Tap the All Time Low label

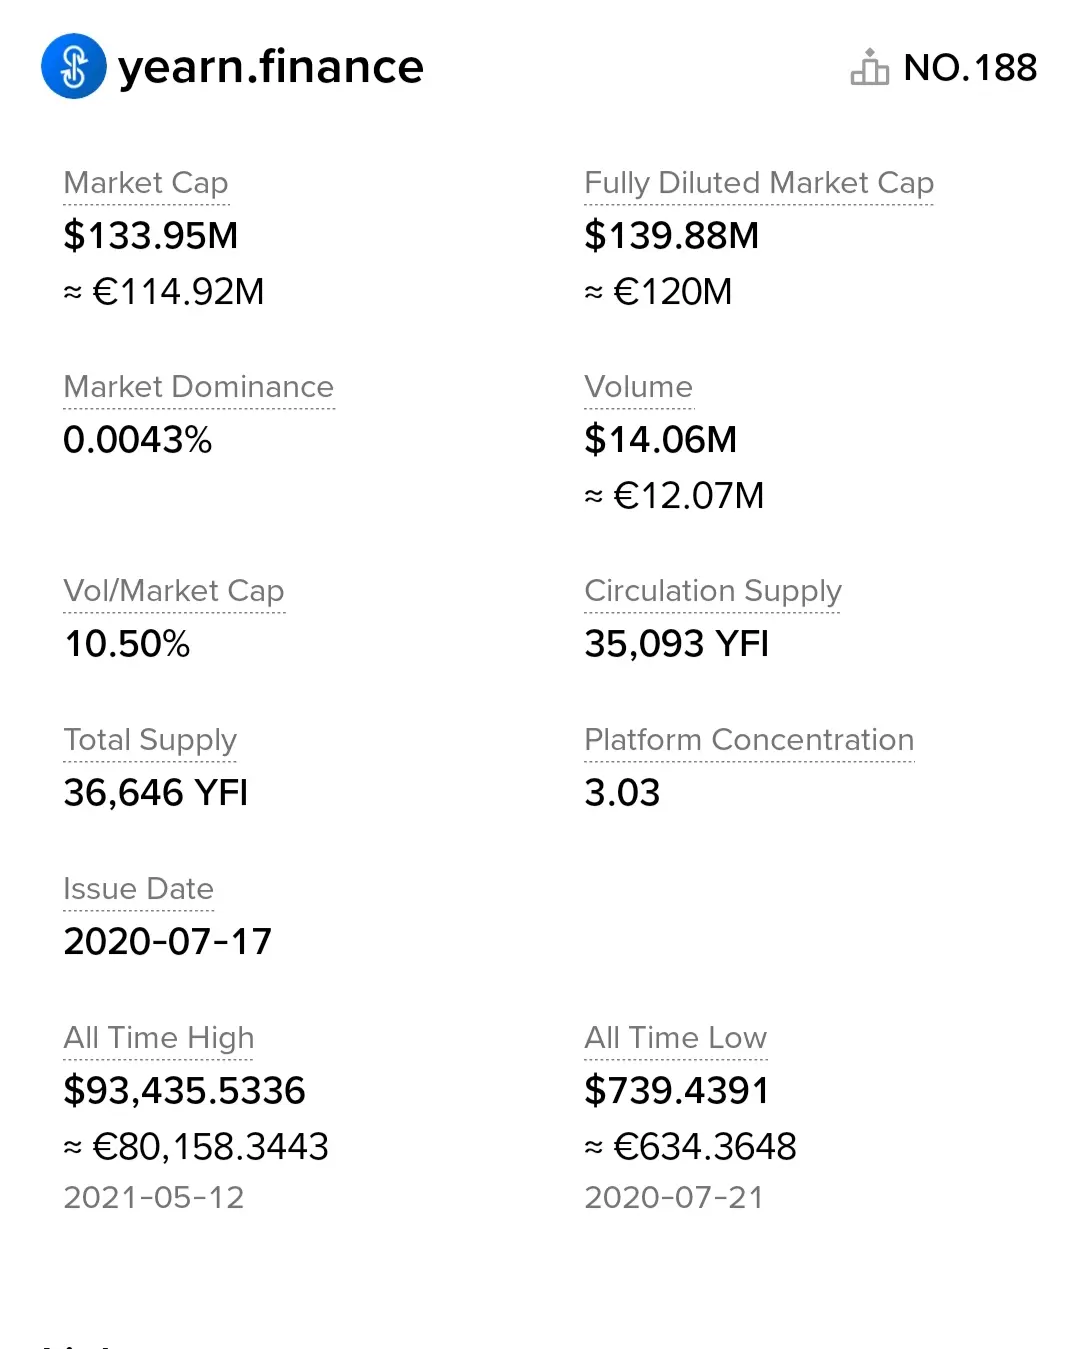pos(675,1038)
